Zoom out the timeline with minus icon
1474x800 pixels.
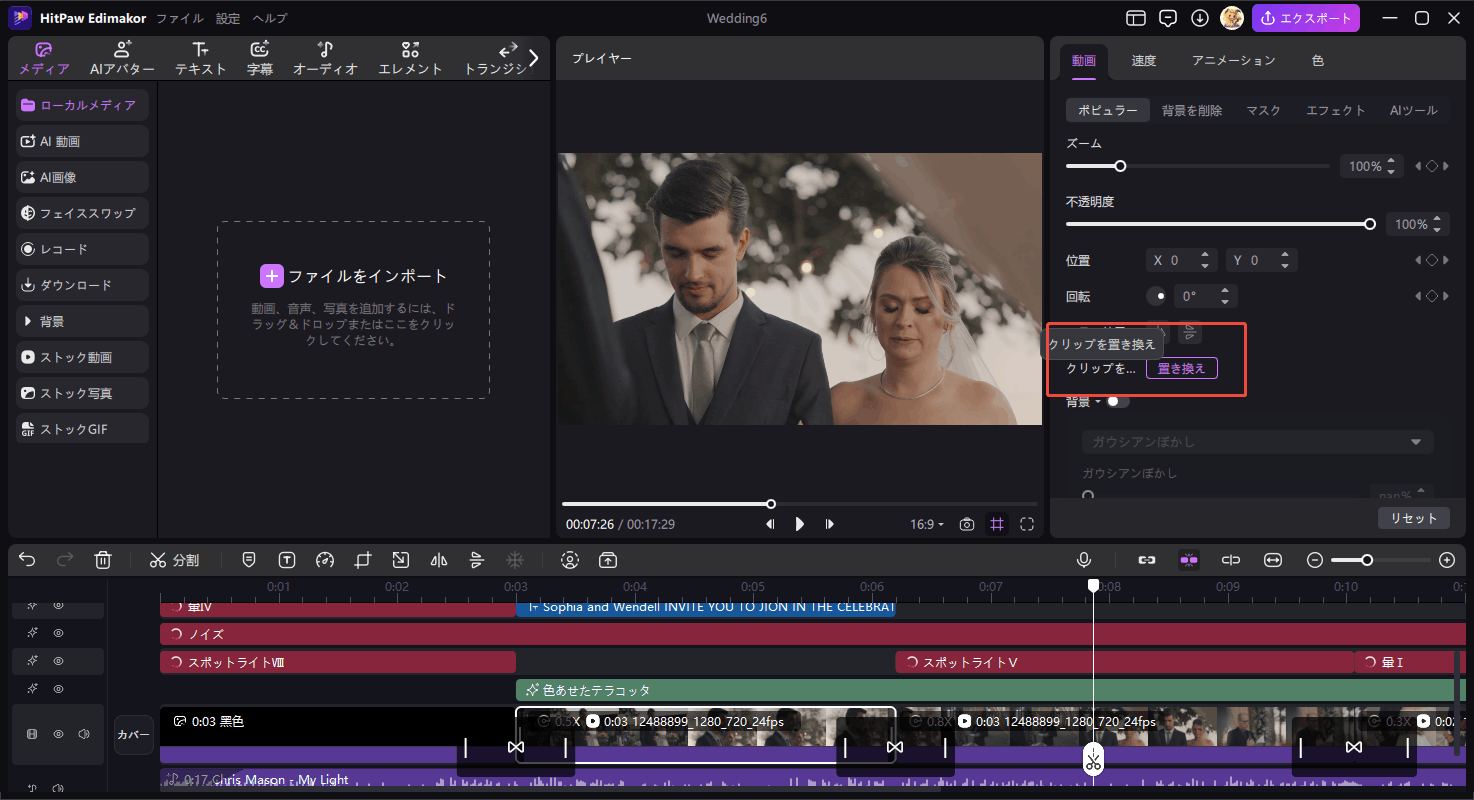tap(1315, 560)
